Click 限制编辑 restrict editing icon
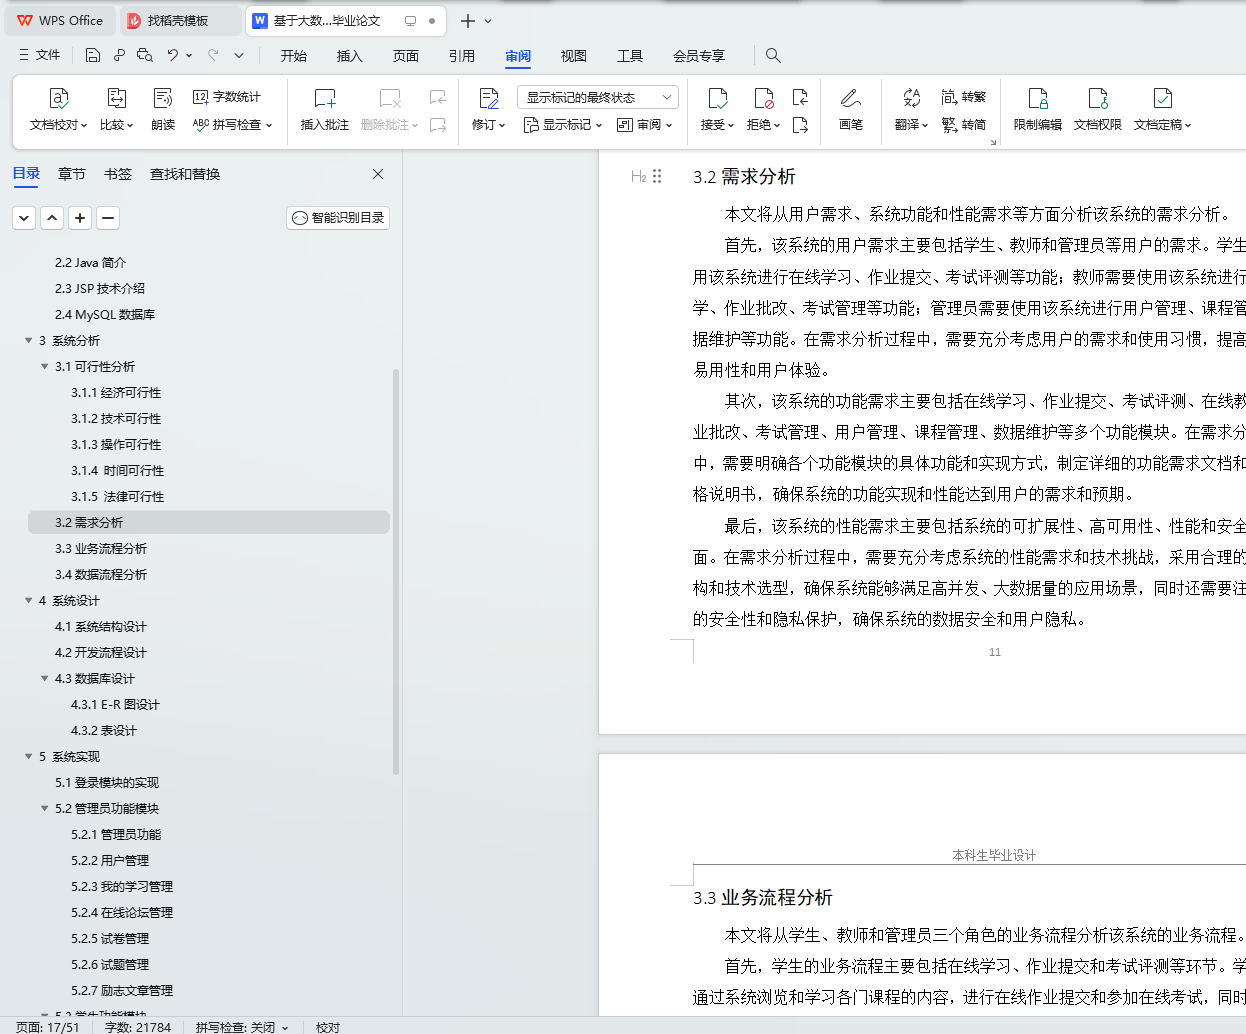The height and width of the screenshot is (1034, 1246). tap(1038, 98)
